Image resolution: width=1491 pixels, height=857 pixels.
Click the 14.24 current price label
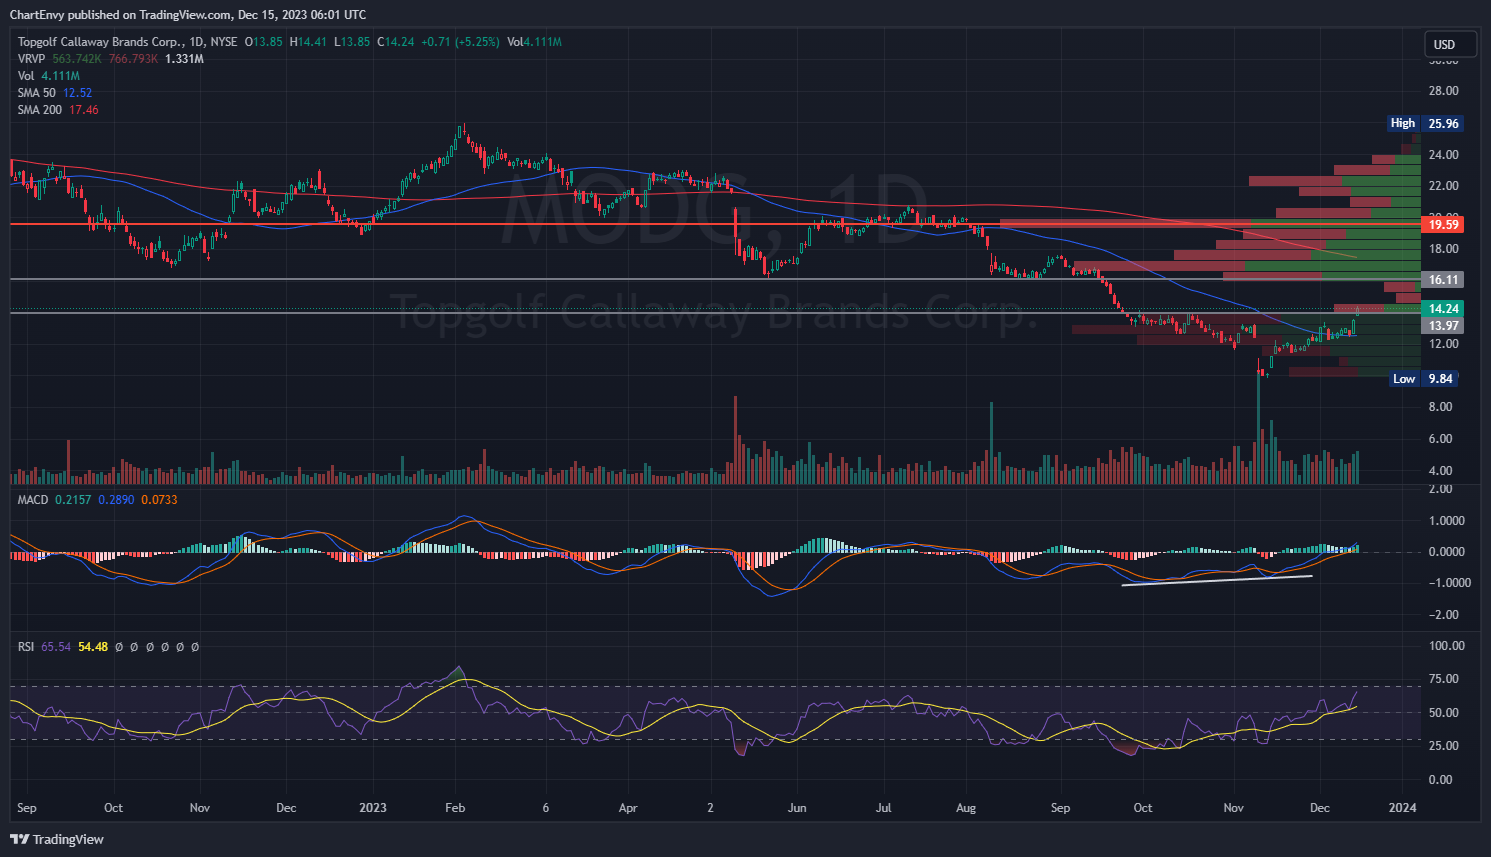[1443, 309]
